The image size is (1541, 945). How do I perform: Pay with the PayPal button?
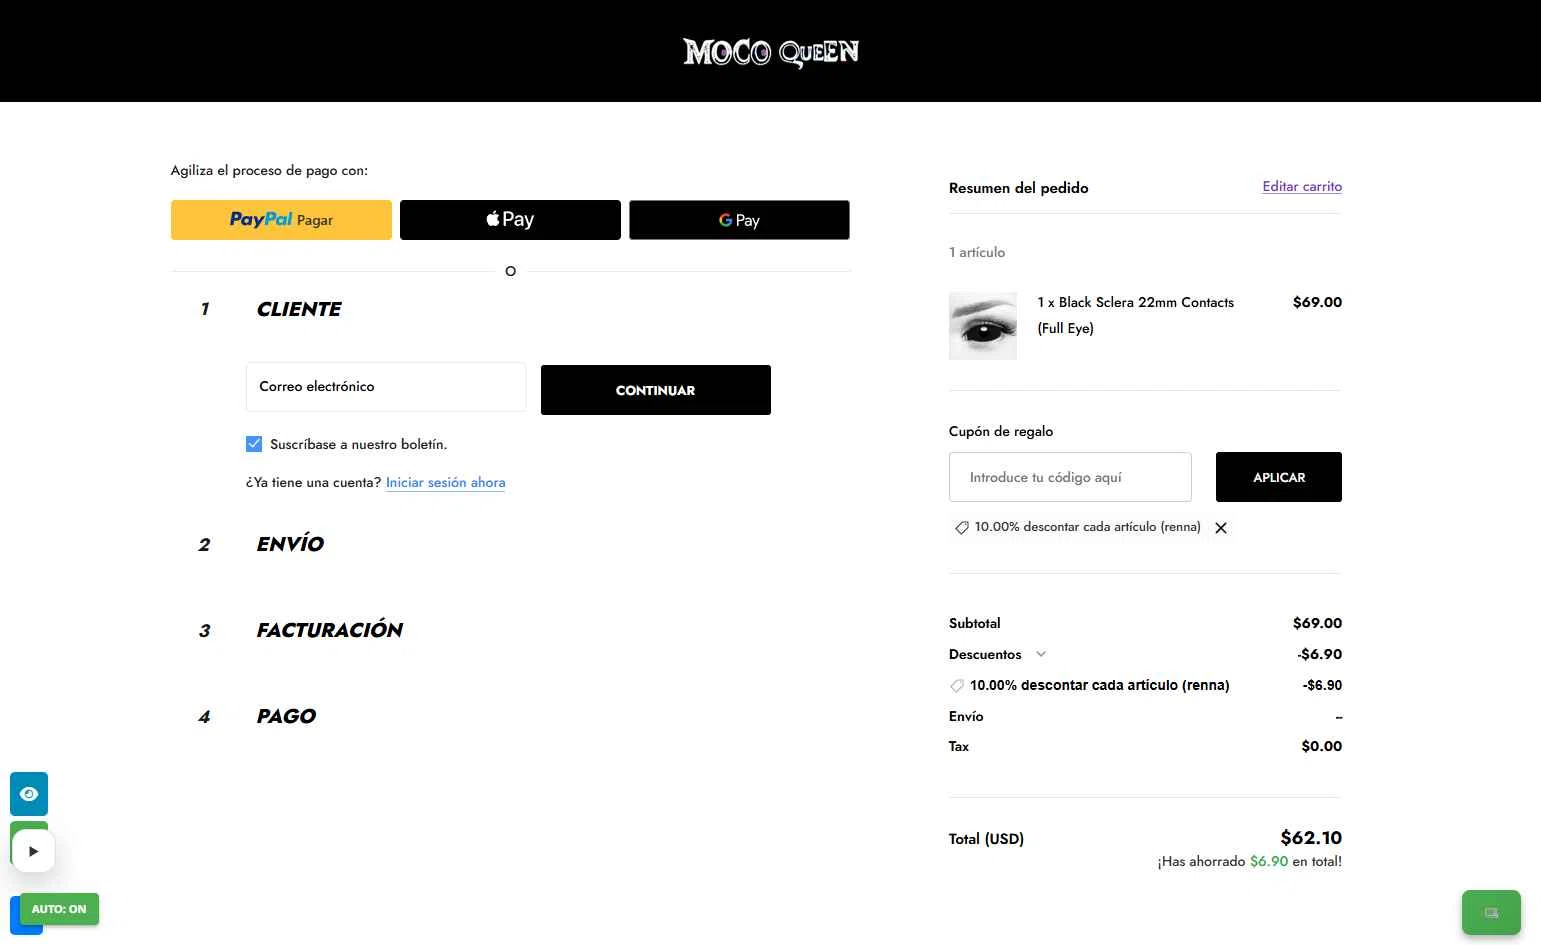point(281,220)
